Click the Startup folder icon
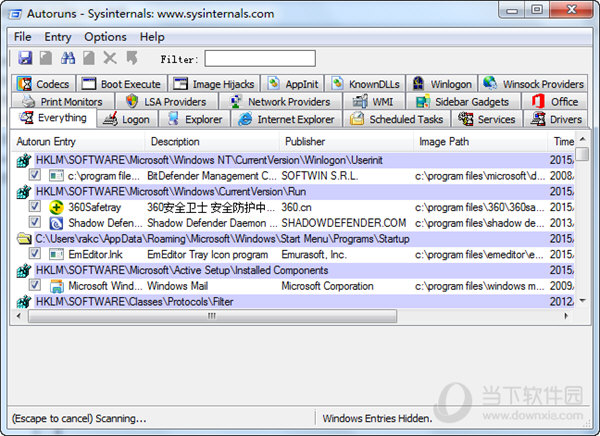 pyautogui.click(x=24, y=239)
